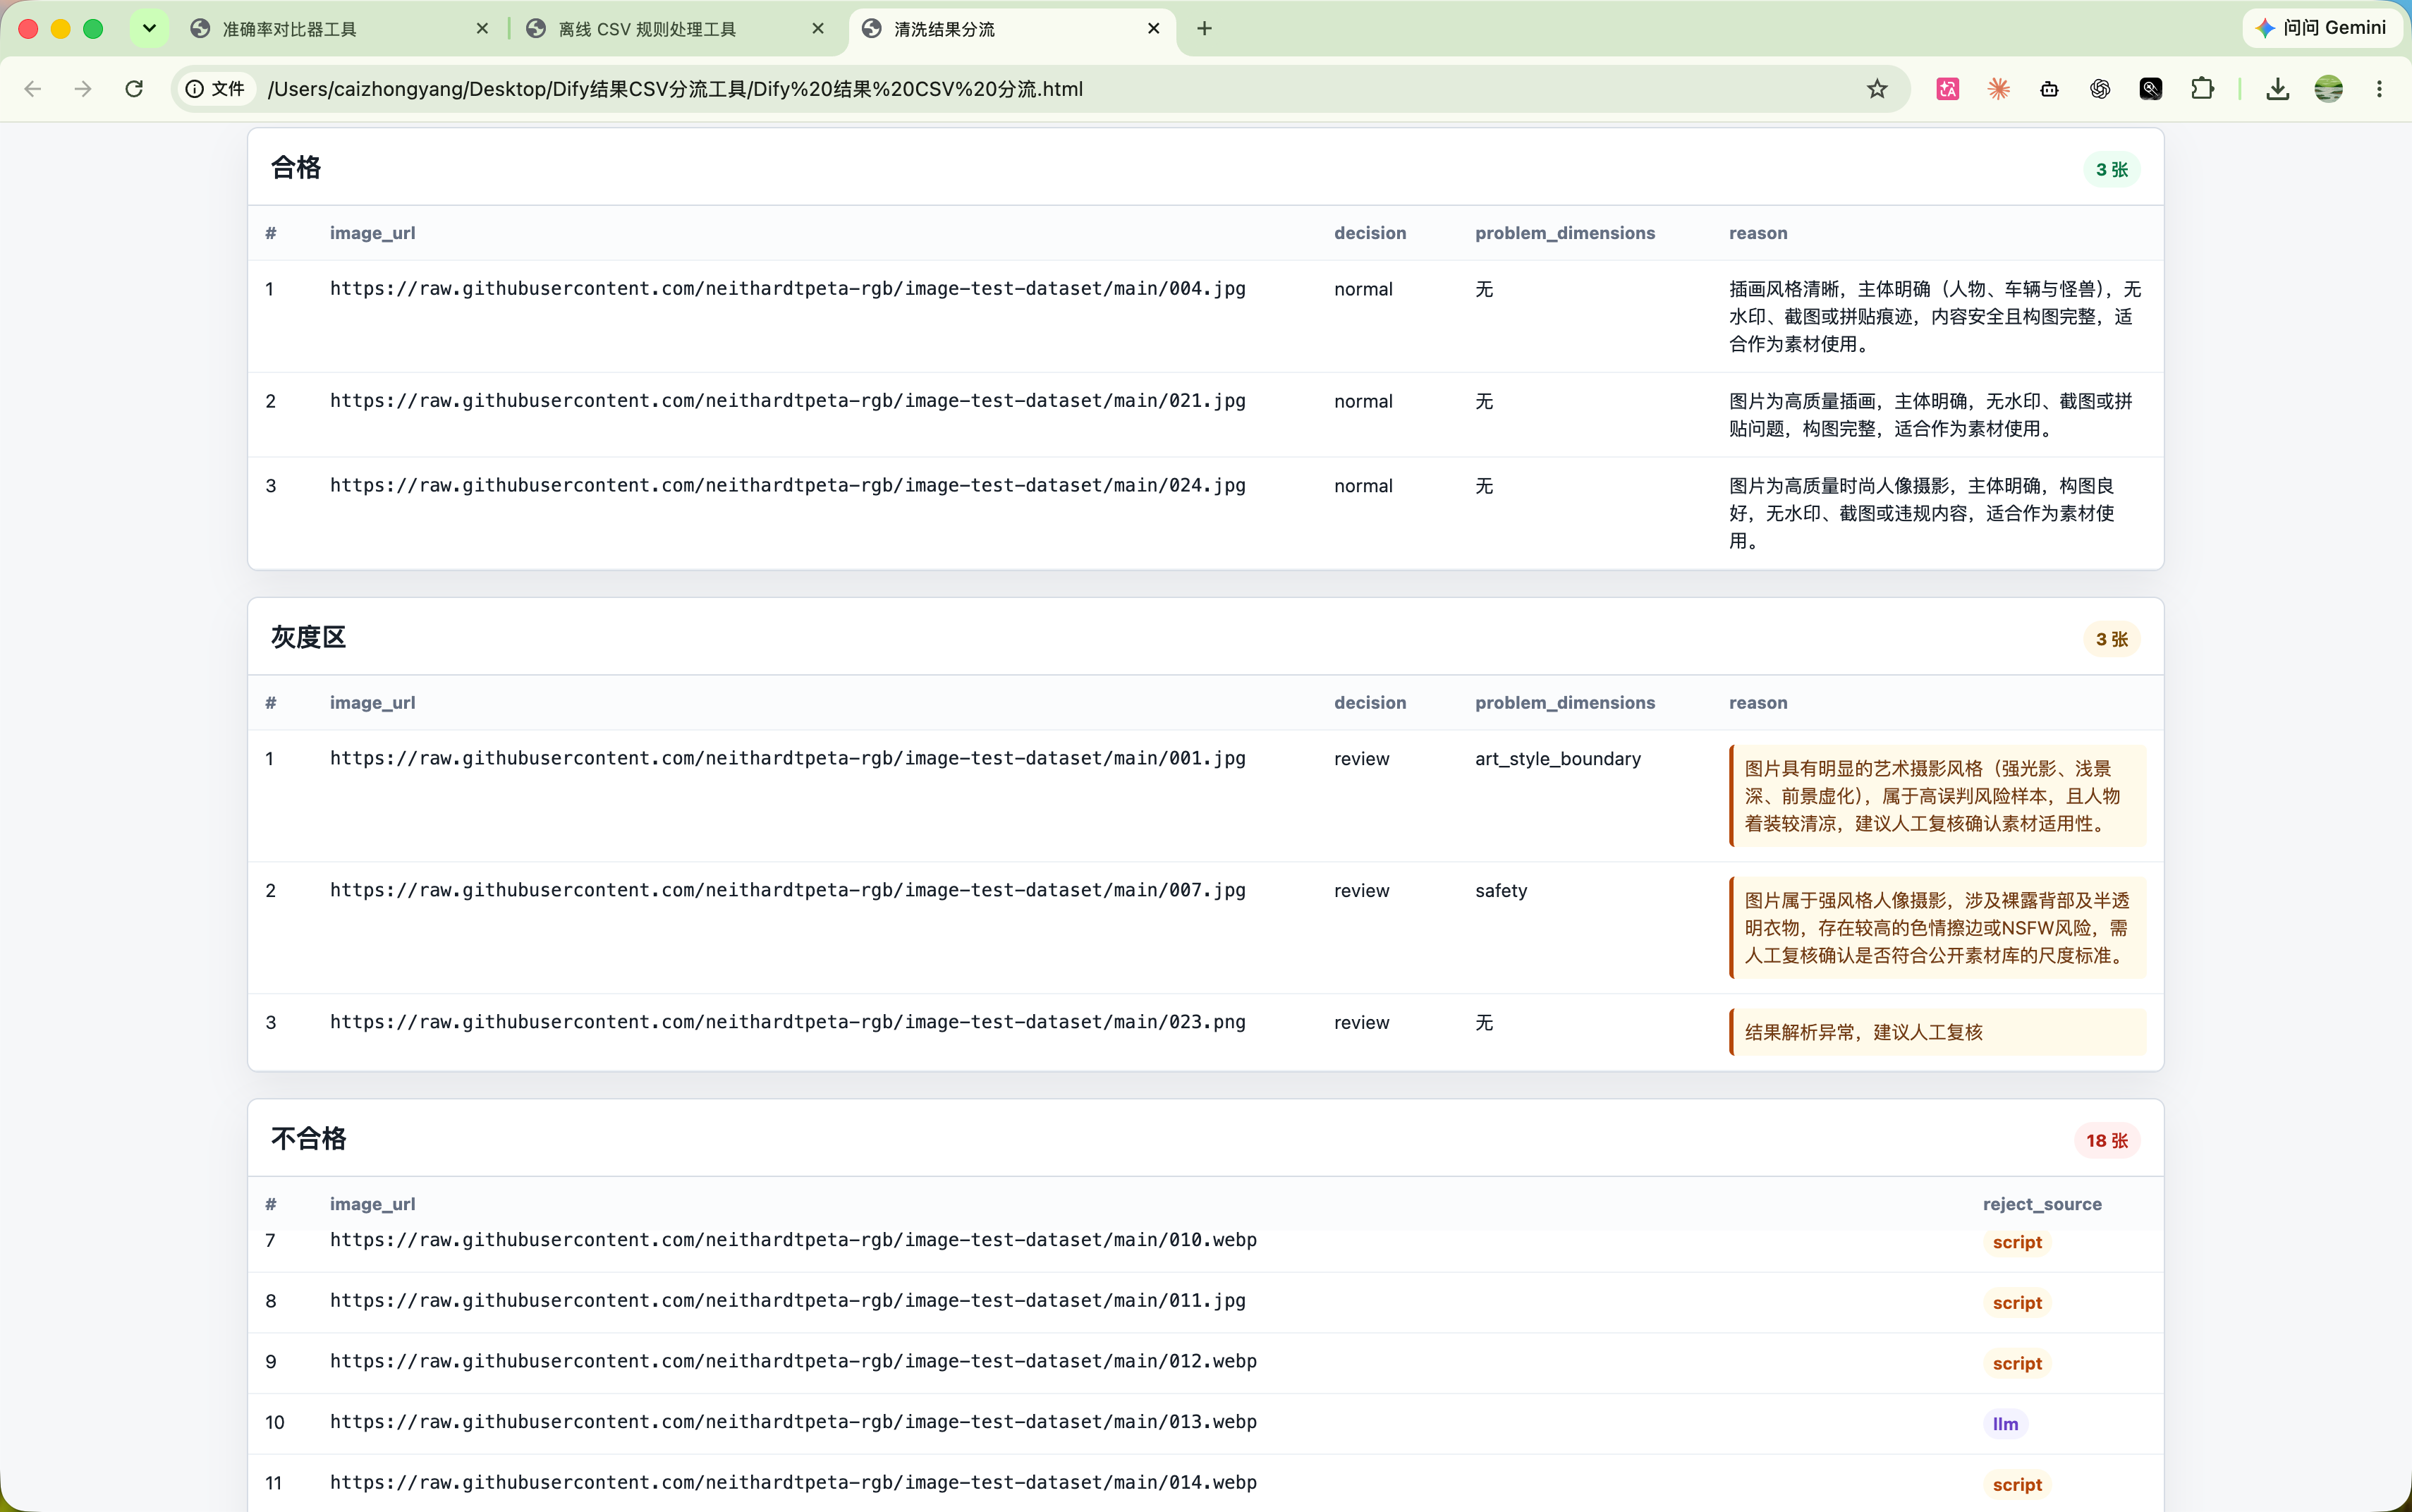The image size is (2412, 1512).
Task: Reload the page
Action: [134, 89]
